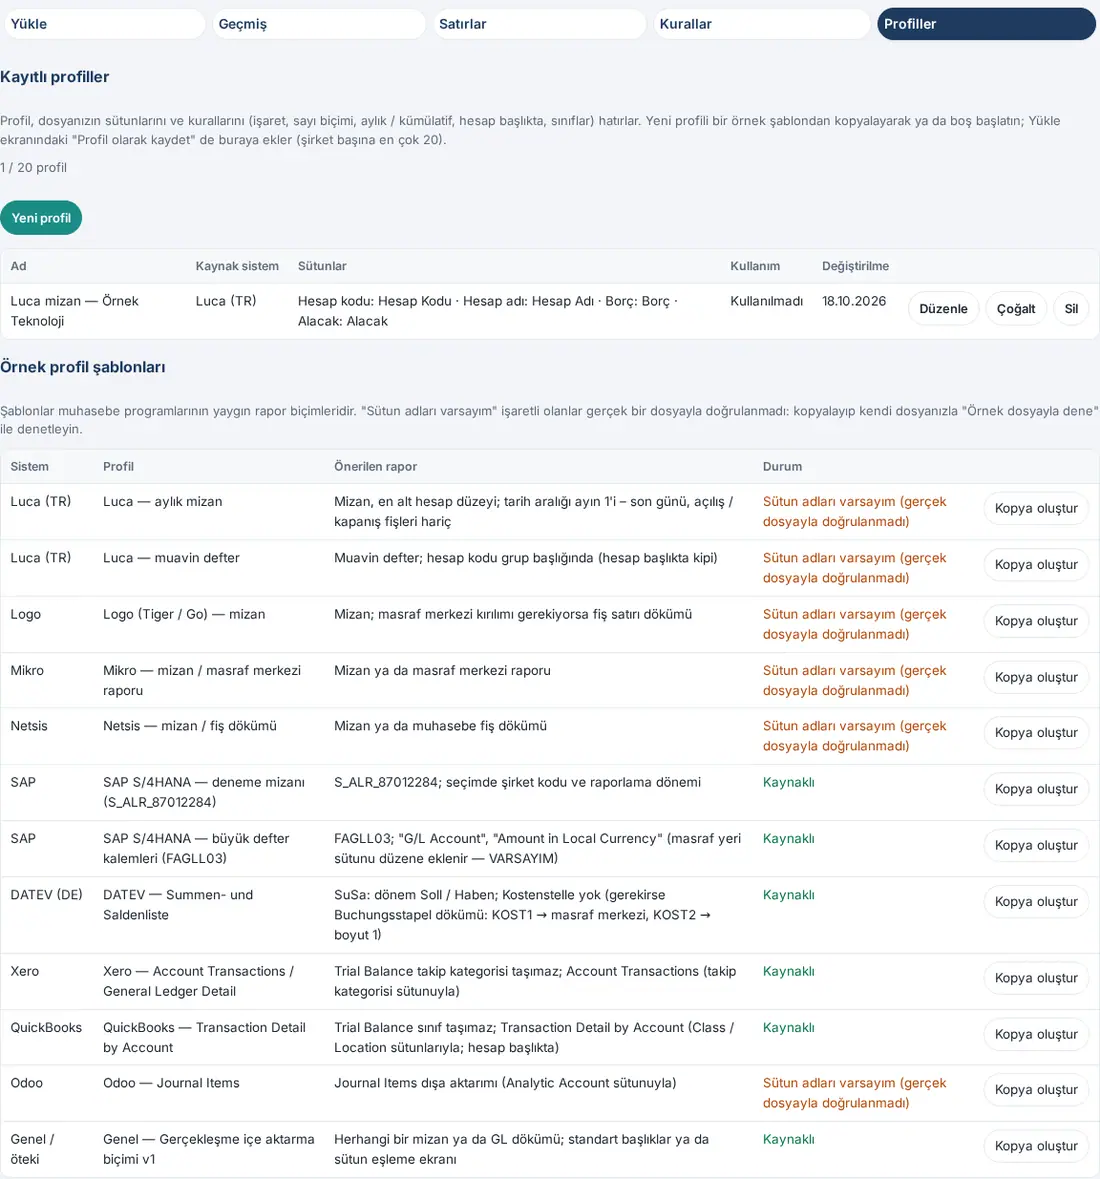Click the Odoo row's 'Sütun adları varsayım' status

click(854, 1093)
